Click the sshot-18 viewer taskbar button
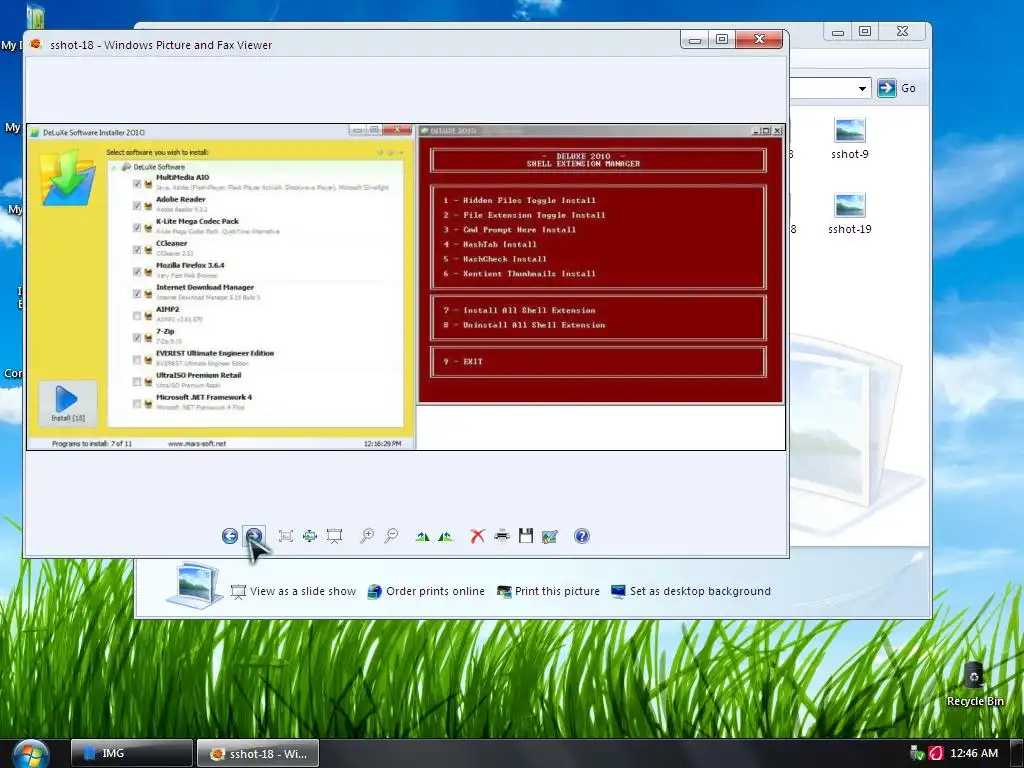Image resolution: width=1024 pixels, height=768 pixels. 258,753
